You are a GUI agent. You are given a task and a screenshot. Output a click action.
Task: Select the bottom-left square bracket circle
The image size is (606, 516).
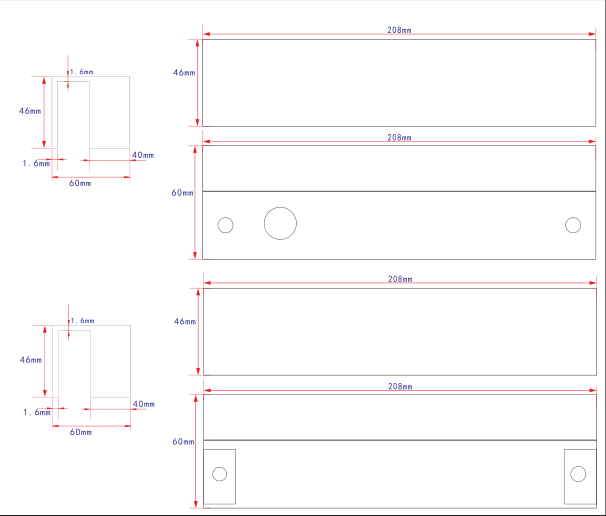(220, 474)
